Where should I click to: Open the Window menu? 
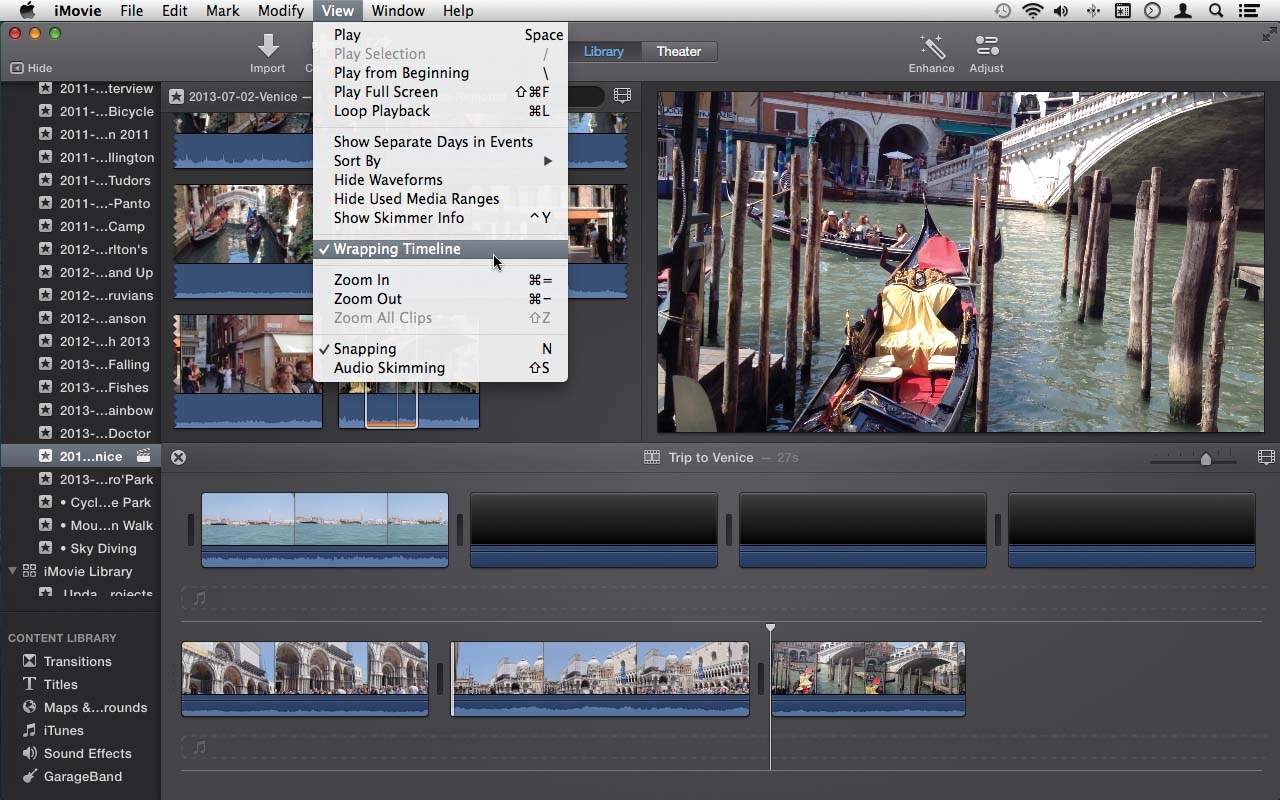click(x=397, y=11)
